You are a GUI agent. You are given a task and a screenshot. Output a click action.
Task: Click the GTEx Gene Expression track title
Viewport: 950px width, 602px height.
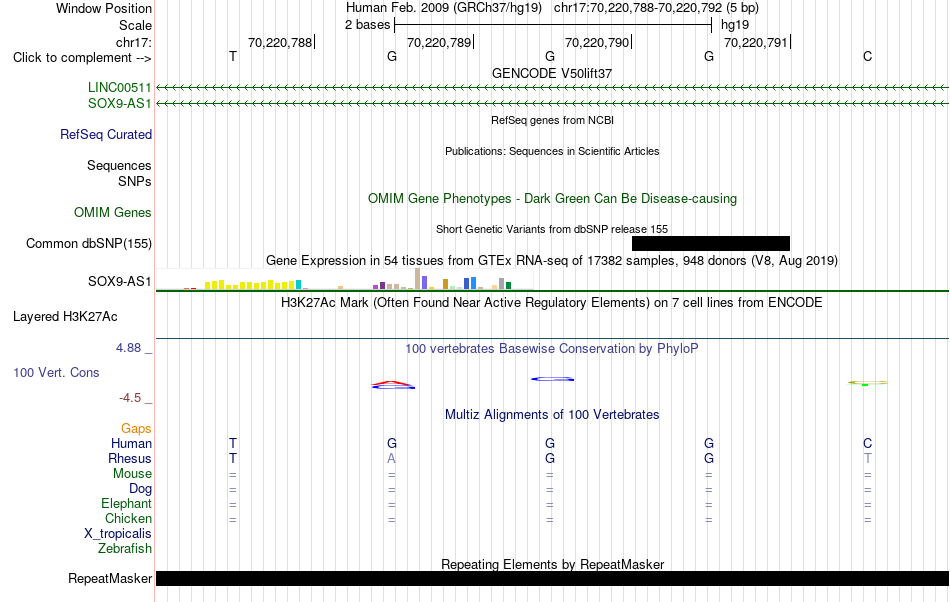(552, 260)
